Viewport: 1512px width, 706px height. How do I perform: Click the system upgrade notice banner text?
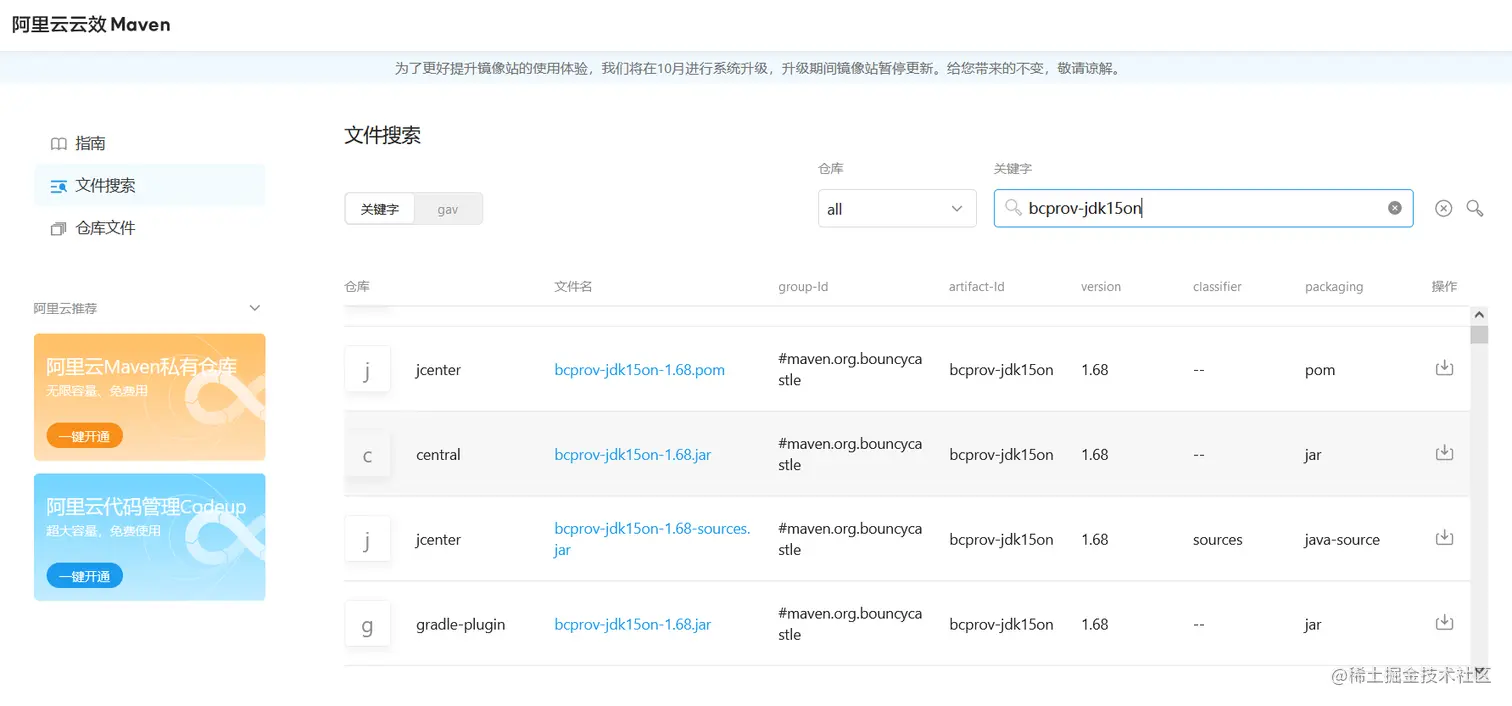click(x=758, y=69)
